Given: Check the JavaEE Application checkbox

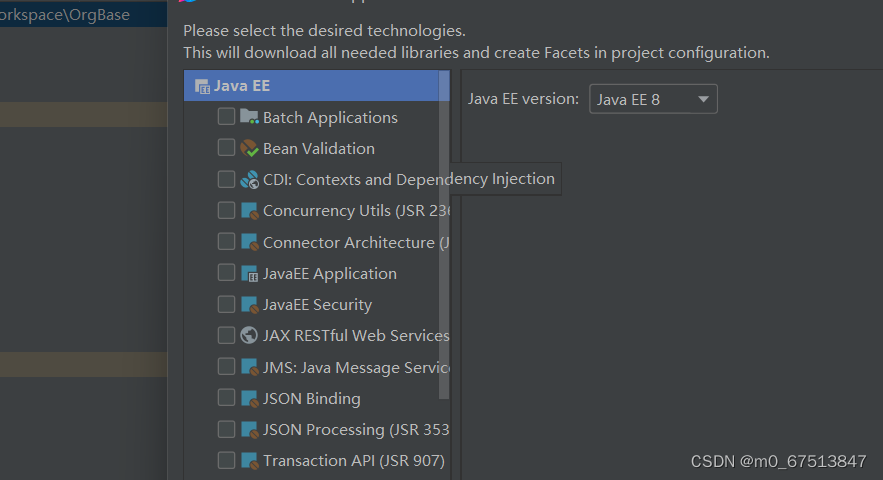Looking at the screenshot, I should (226, 273).
